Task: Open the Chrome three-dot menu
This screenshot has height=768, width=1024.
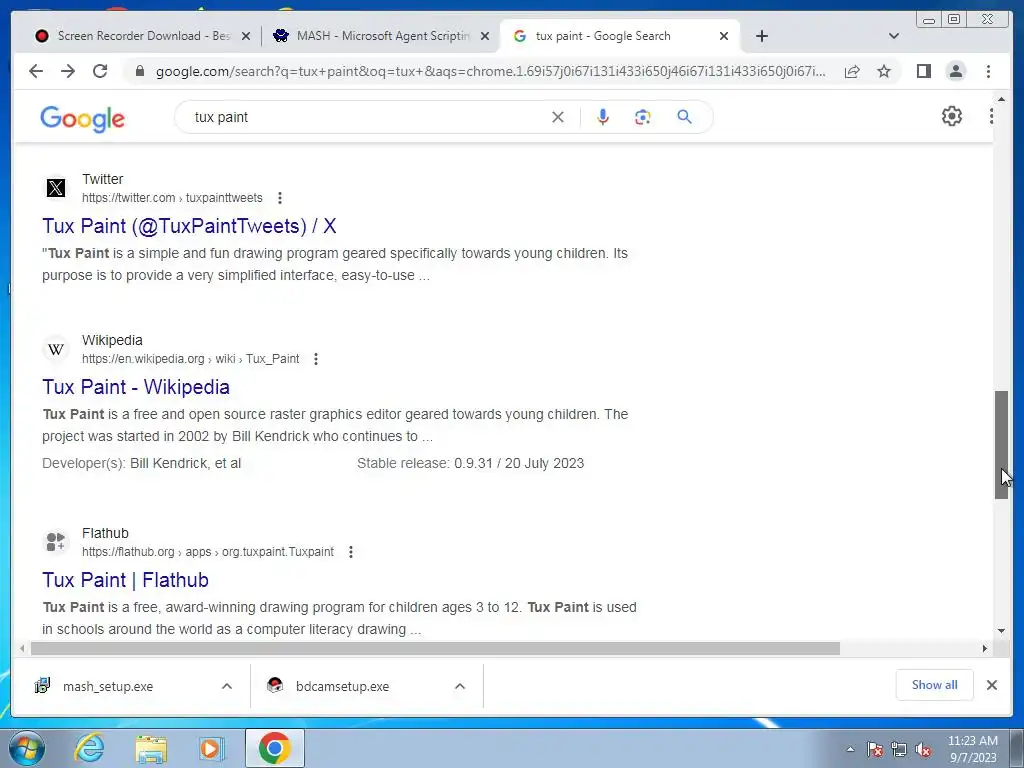Action: click(988, 71)
